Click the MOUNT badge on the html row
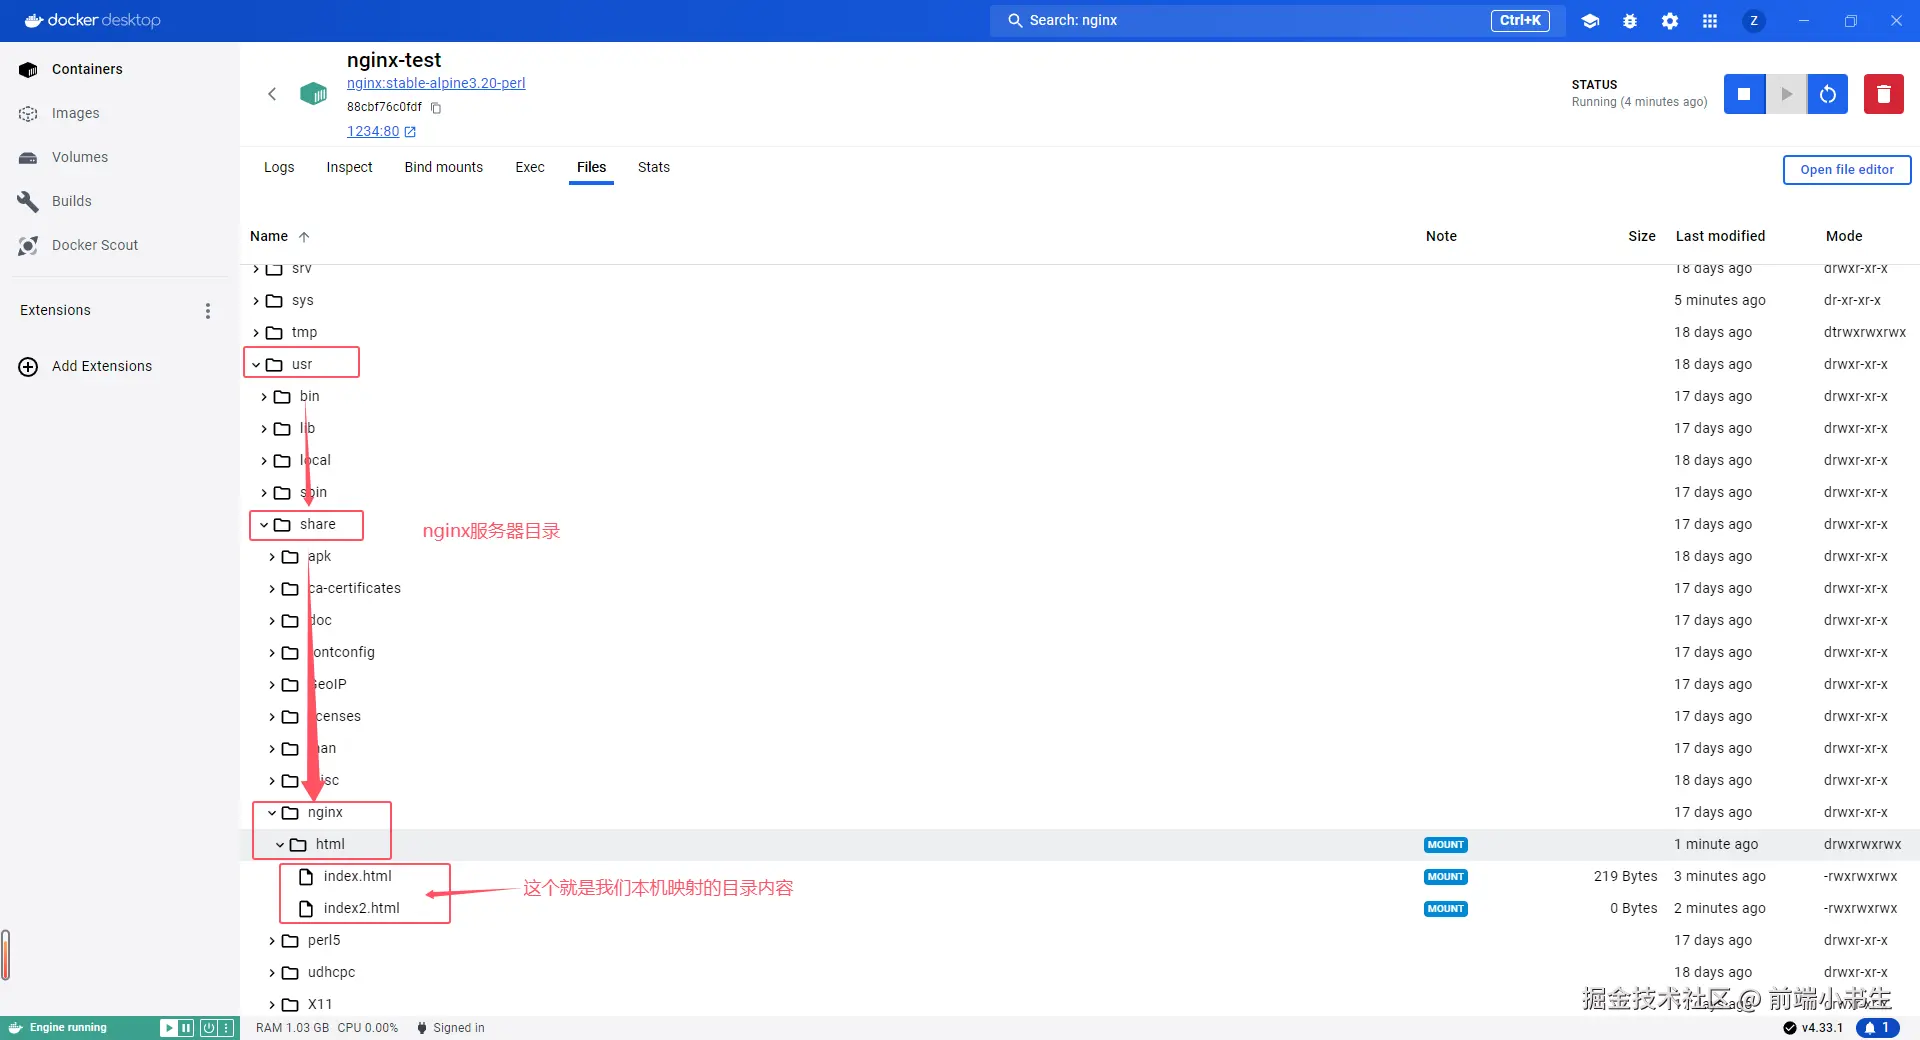1920x1040 pixels. point(1446,845)
